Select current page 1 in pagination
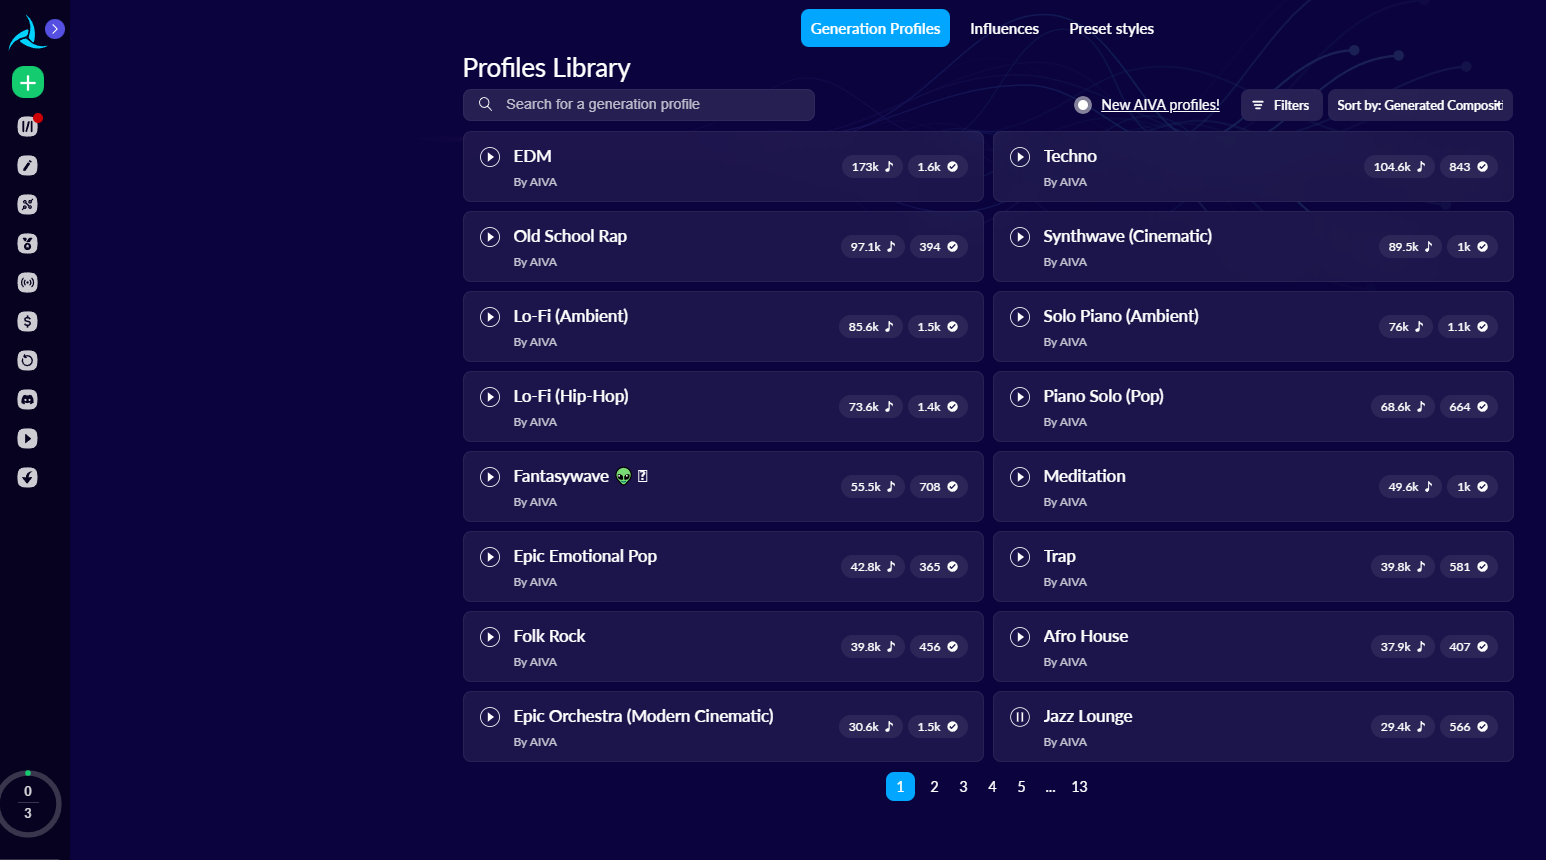The image size is (1546, 860). (900, 787)
